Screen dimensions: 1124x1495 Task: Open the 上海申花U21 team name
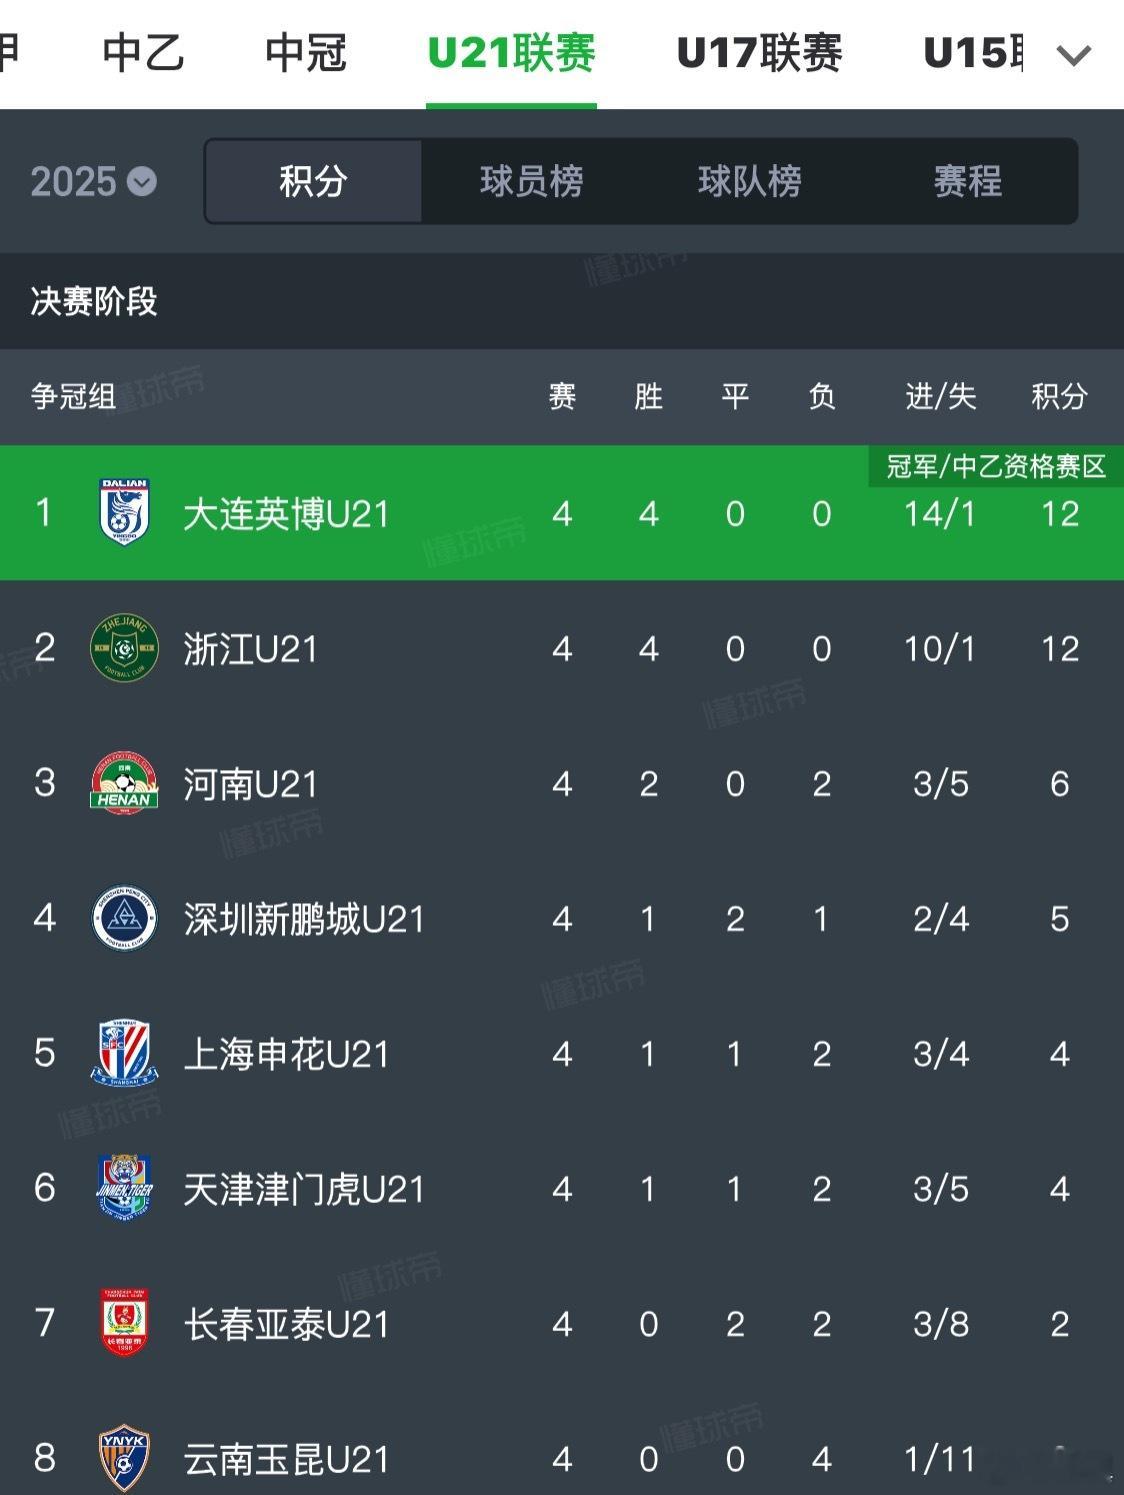point(286,1054)
